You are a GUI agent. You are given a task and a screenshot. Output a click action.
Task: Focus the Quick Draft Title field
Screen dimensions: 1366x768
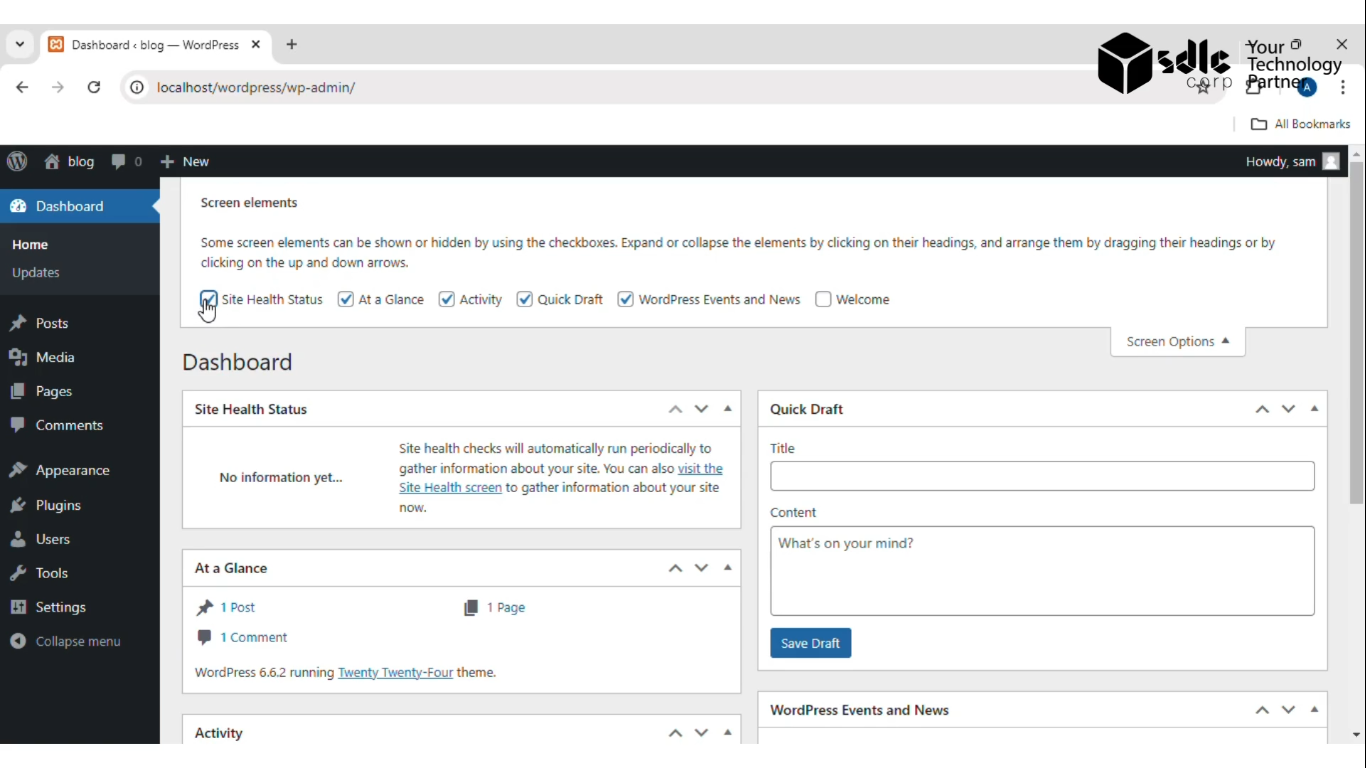[1042, 476]
